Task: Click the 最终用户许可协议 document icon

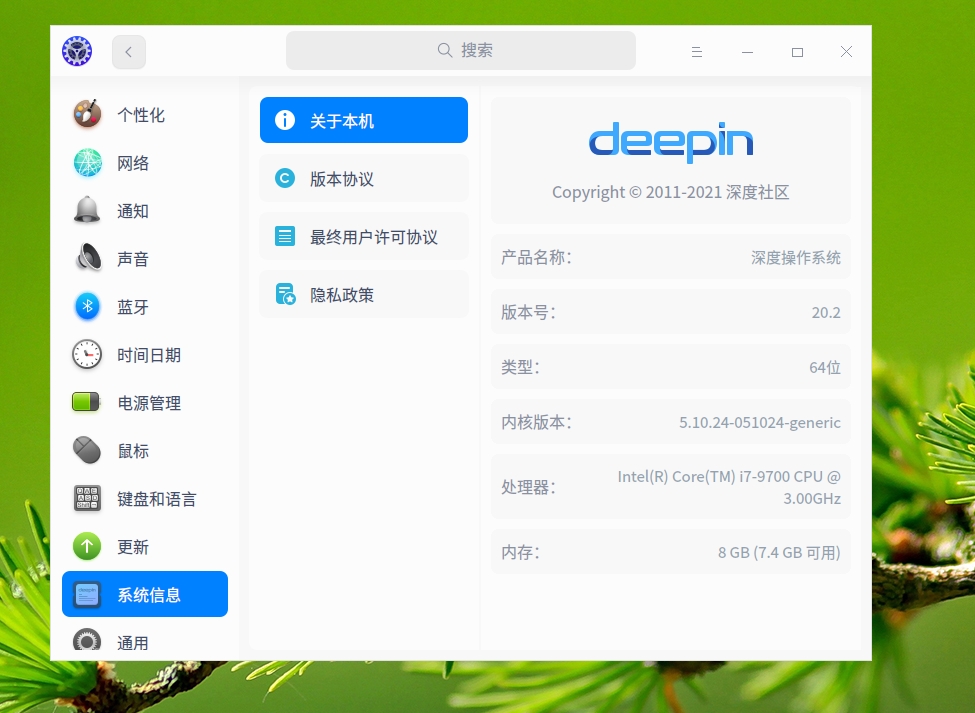Action: pos(285,236)
